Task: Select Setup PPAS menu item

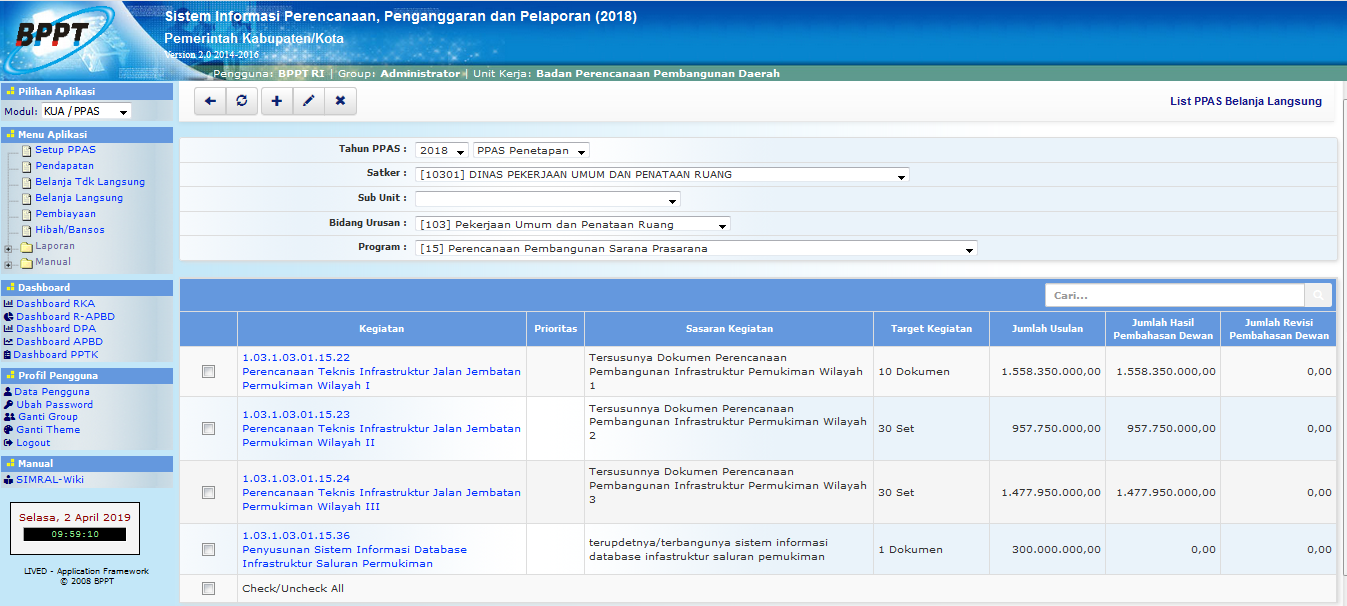Action: point(65,150)
